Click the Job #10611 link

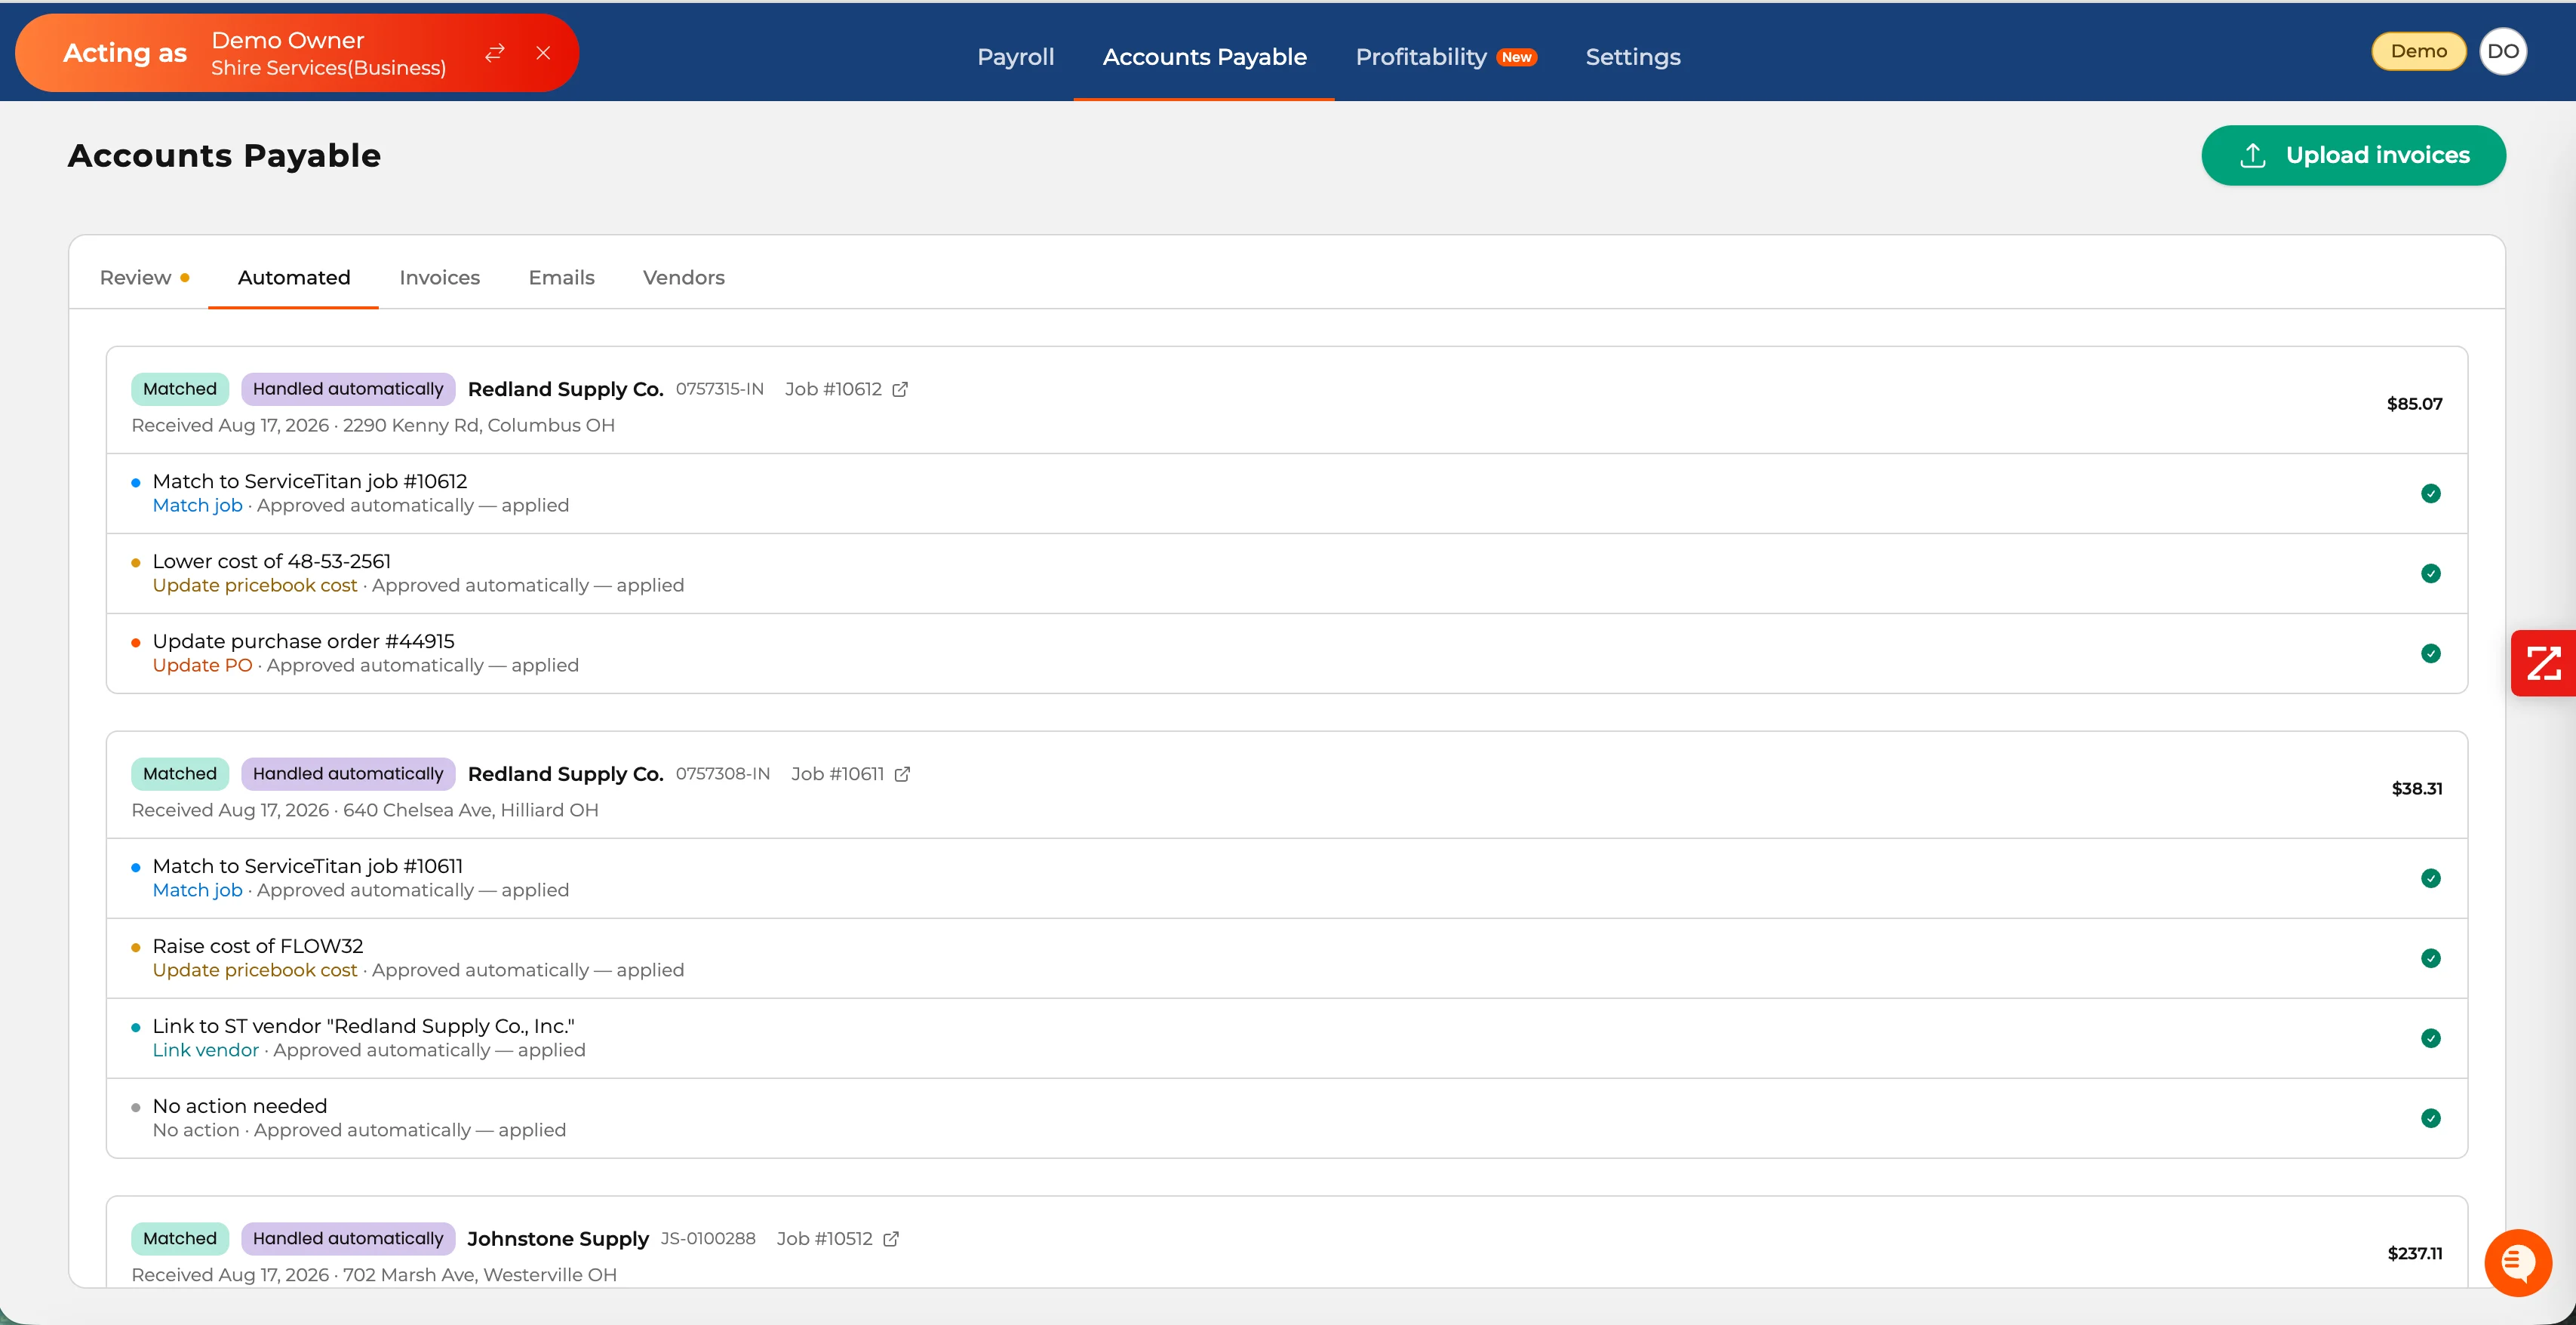(837, 774)
